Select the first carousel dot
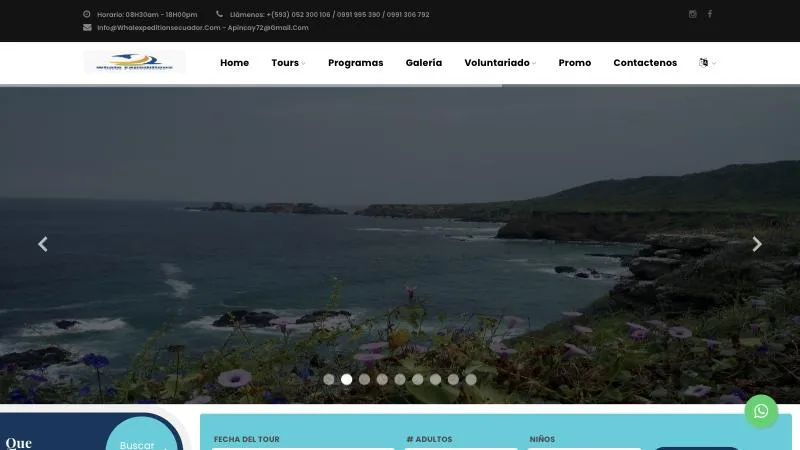Viewport: 800px width, 450px height. pyautogui.click(x=329, y=380)
